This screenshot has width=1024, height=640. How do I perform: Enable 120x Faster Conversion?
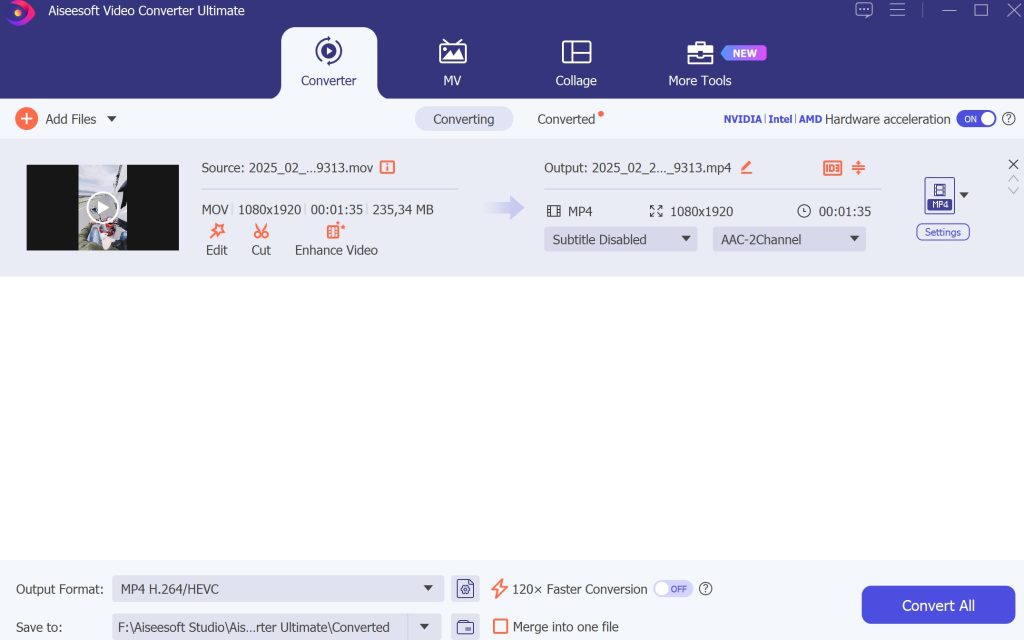tap(673, 589)
